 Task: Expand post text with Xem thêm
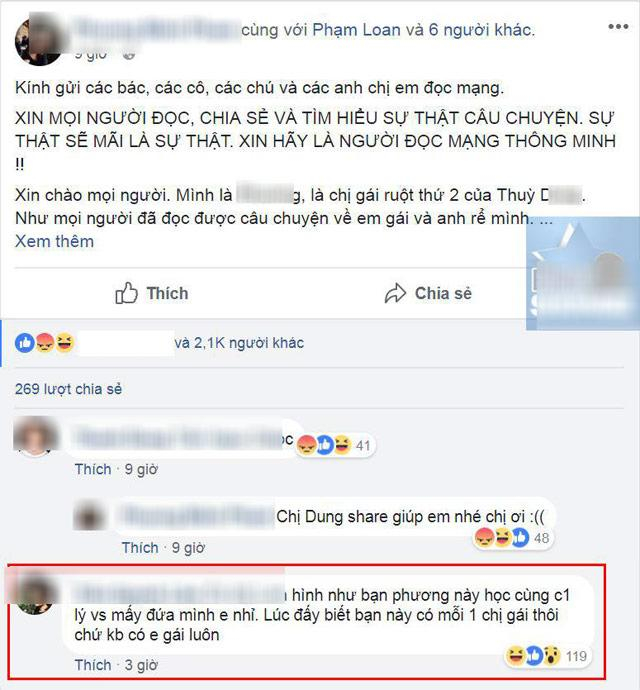(x=55, y=241)
